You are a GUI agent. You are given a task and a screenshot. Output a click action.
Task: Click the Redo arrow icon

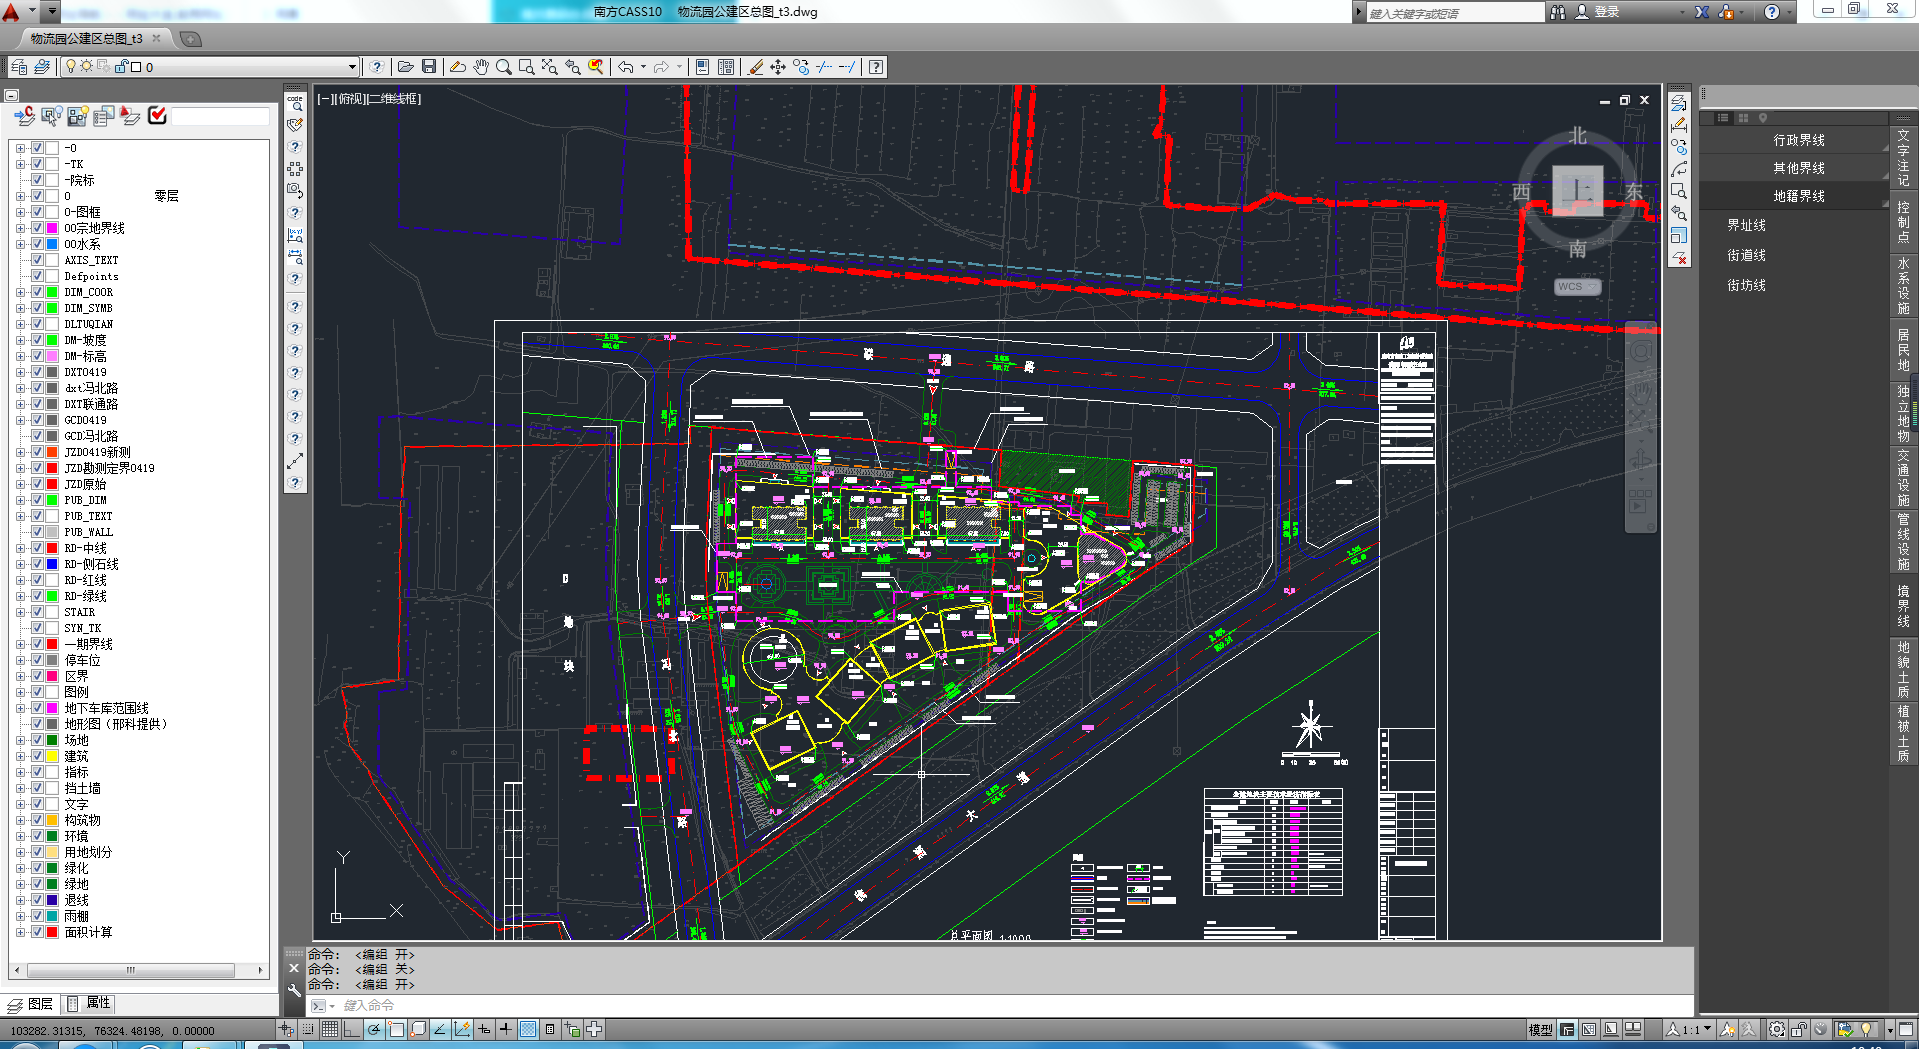(661, 67)
